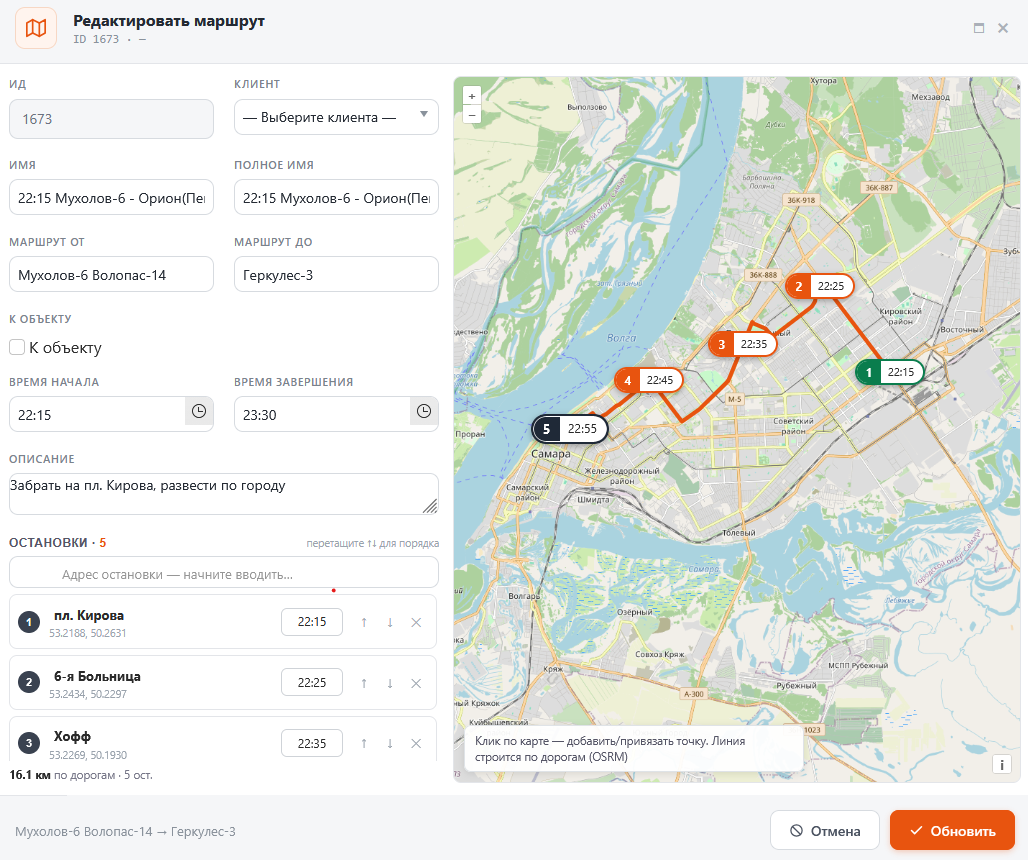Zoom in on the map
Image resolution: width=1028 pixels, height=860 pixels.
pyautogui.click(x=471, y=96)
